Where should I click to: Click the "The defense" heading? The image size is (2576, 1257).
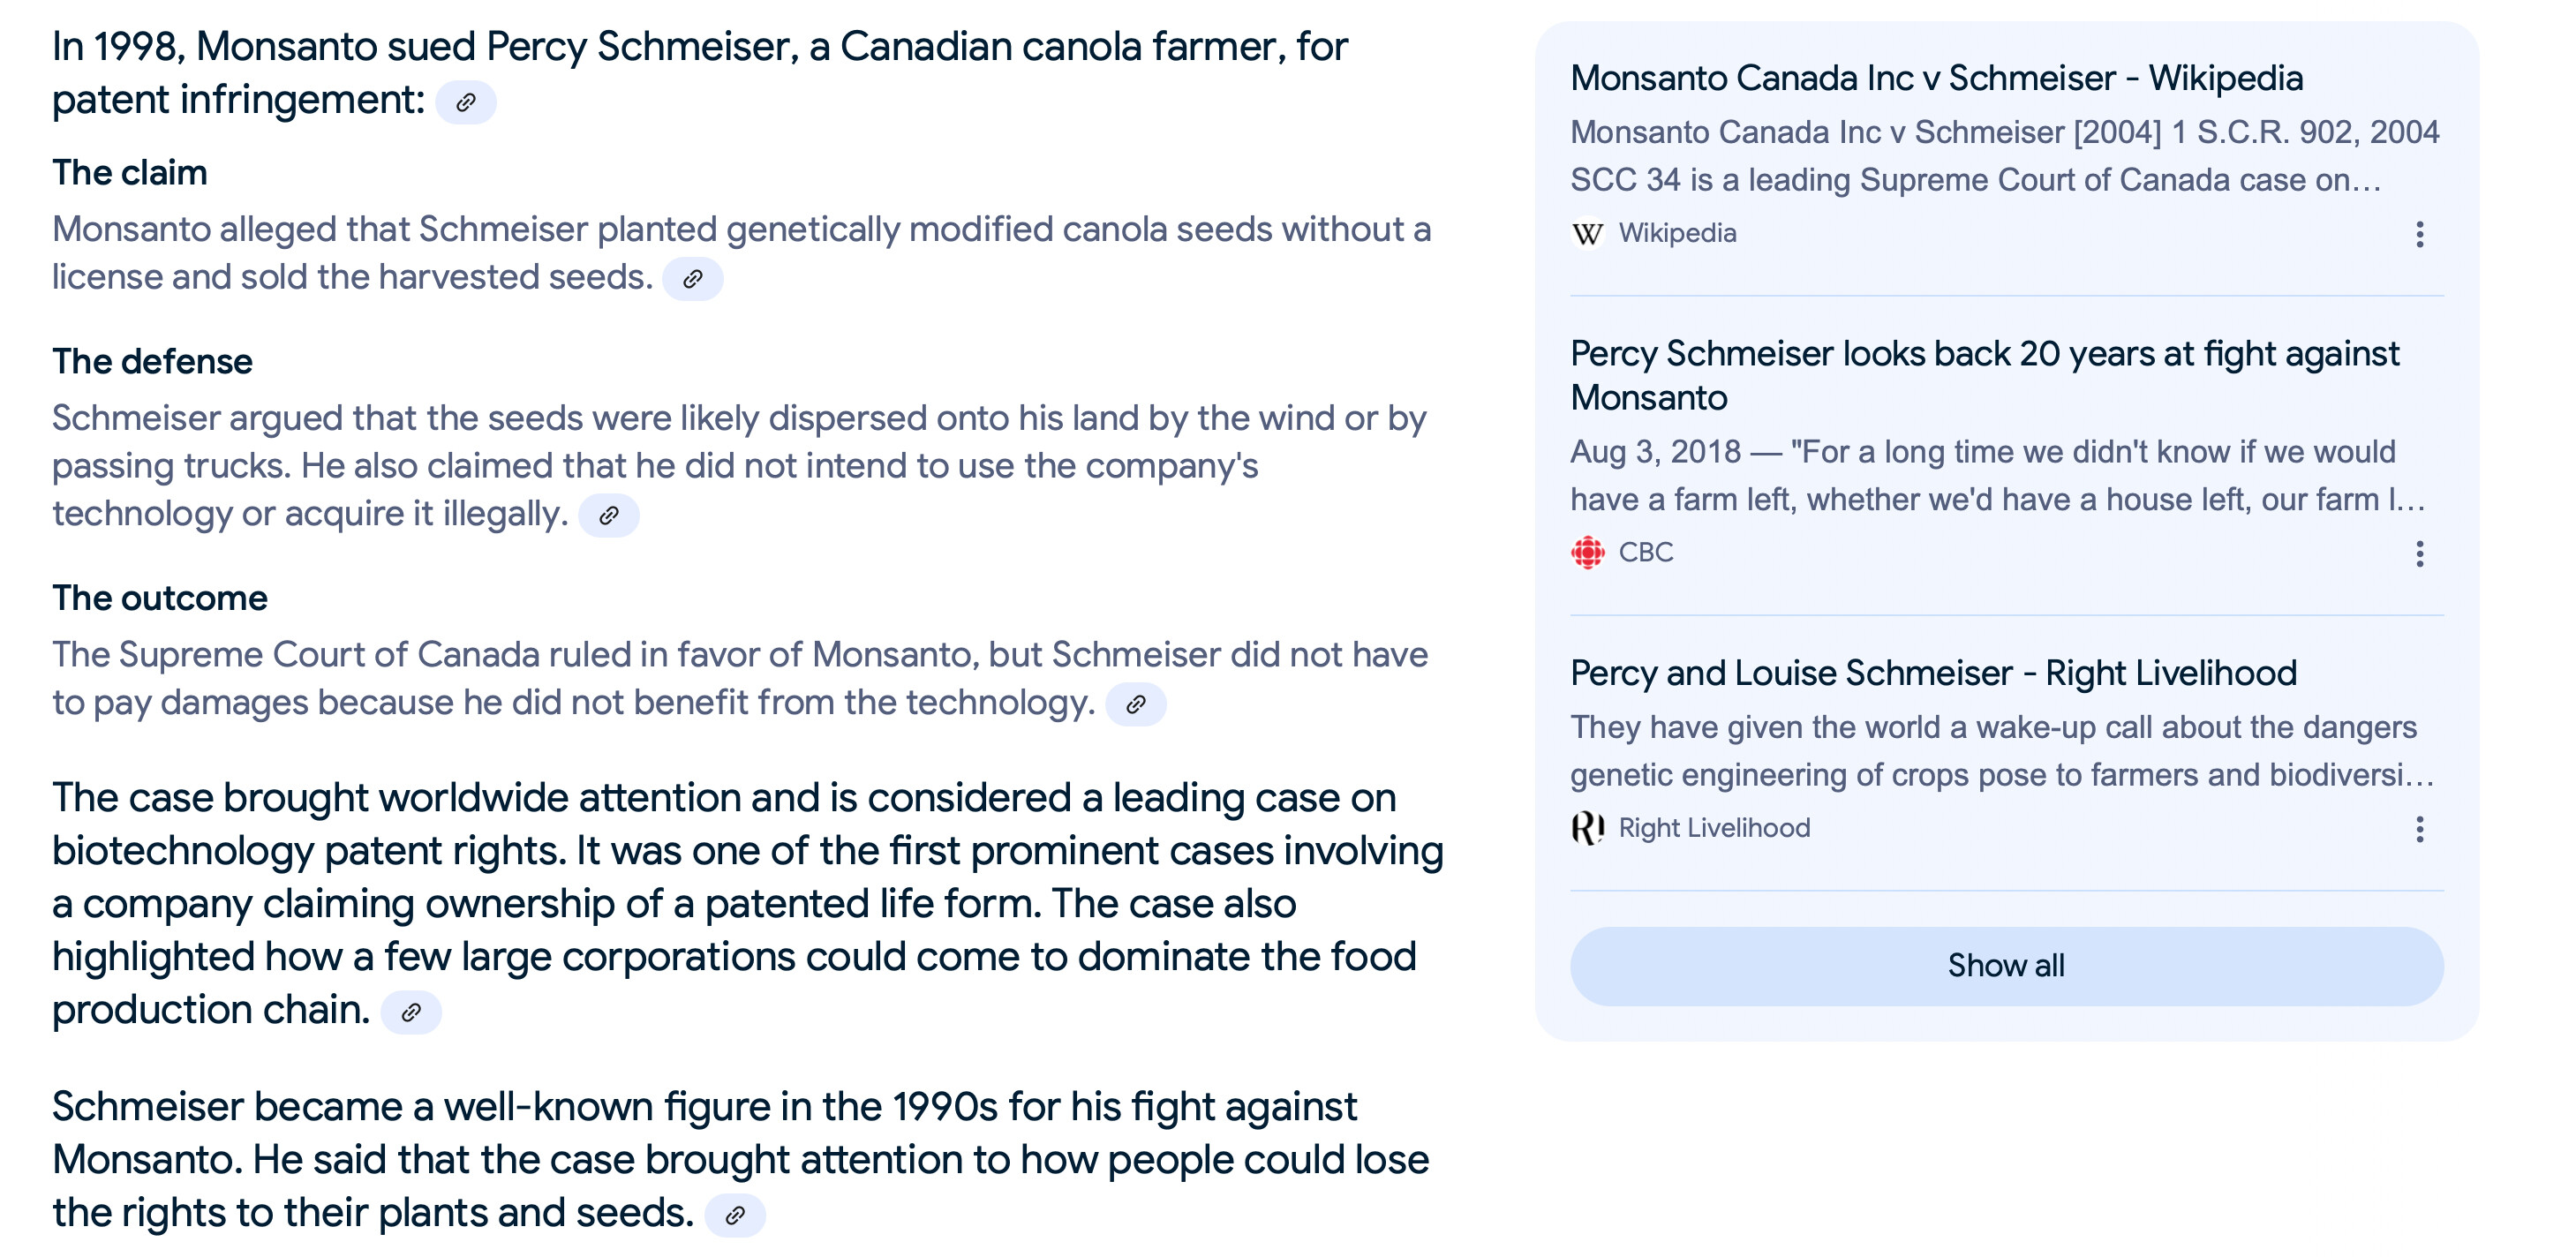coord(152,362)
